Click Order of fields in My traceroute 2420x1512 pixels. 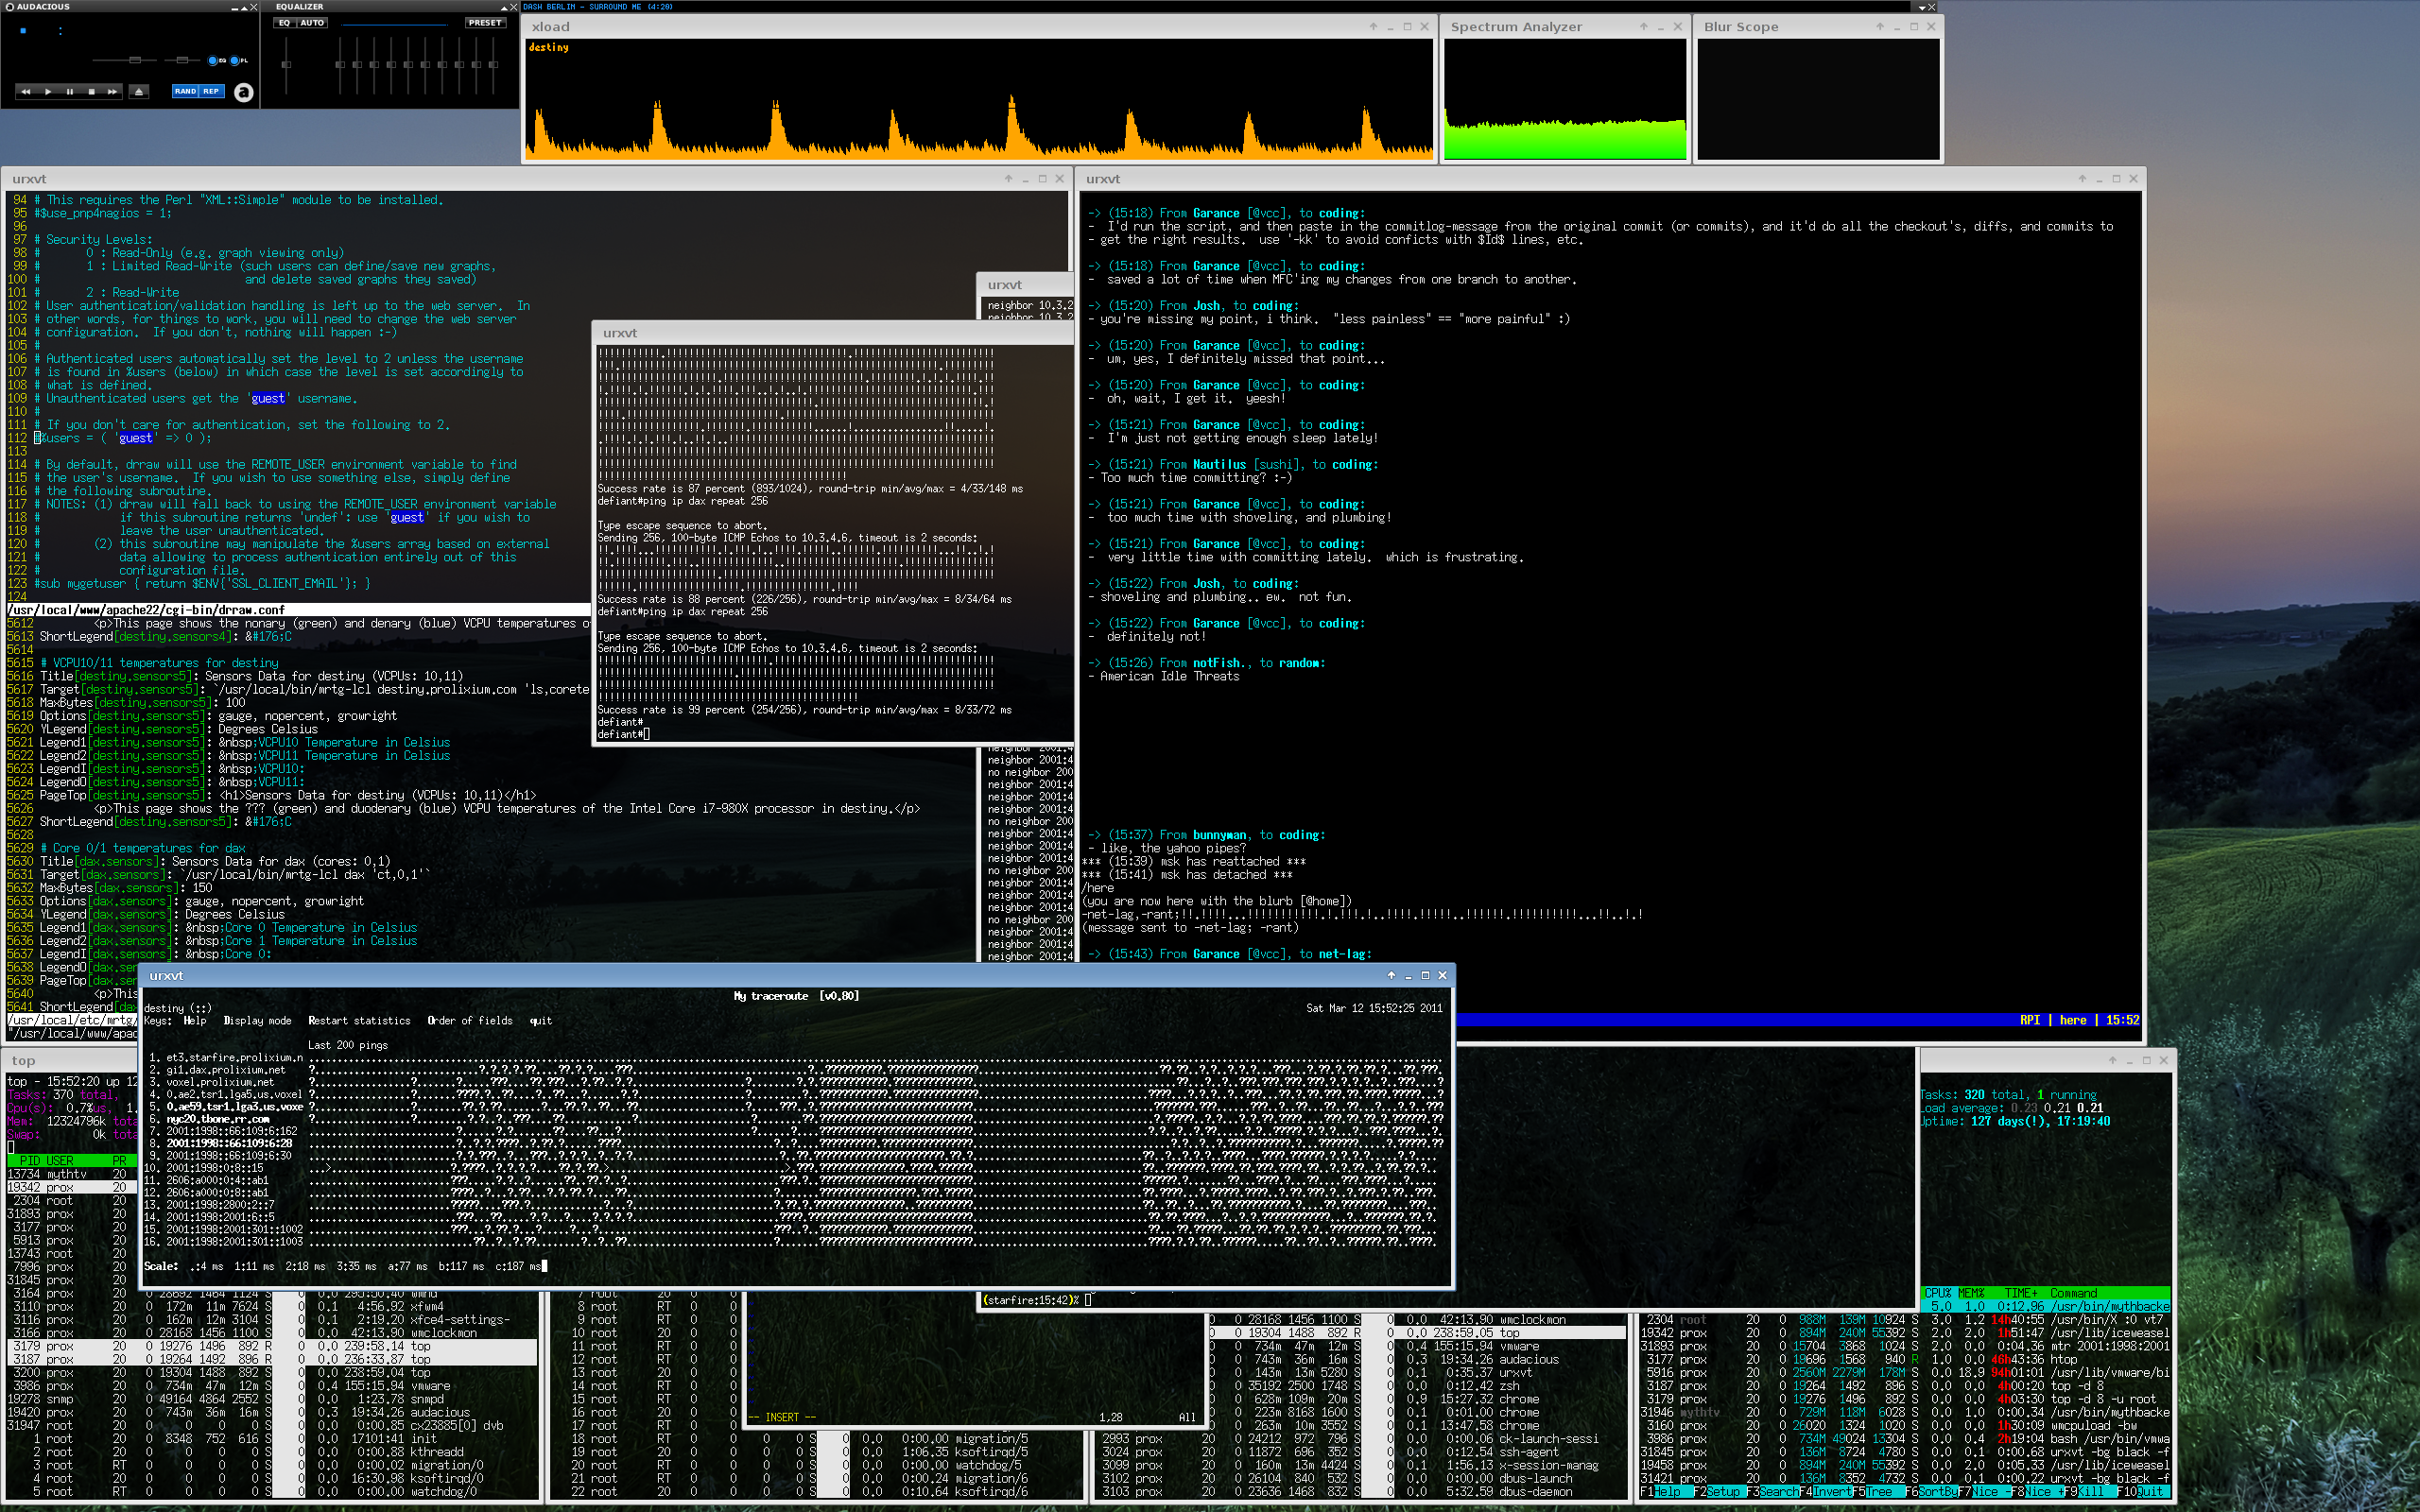(469, 1021)
